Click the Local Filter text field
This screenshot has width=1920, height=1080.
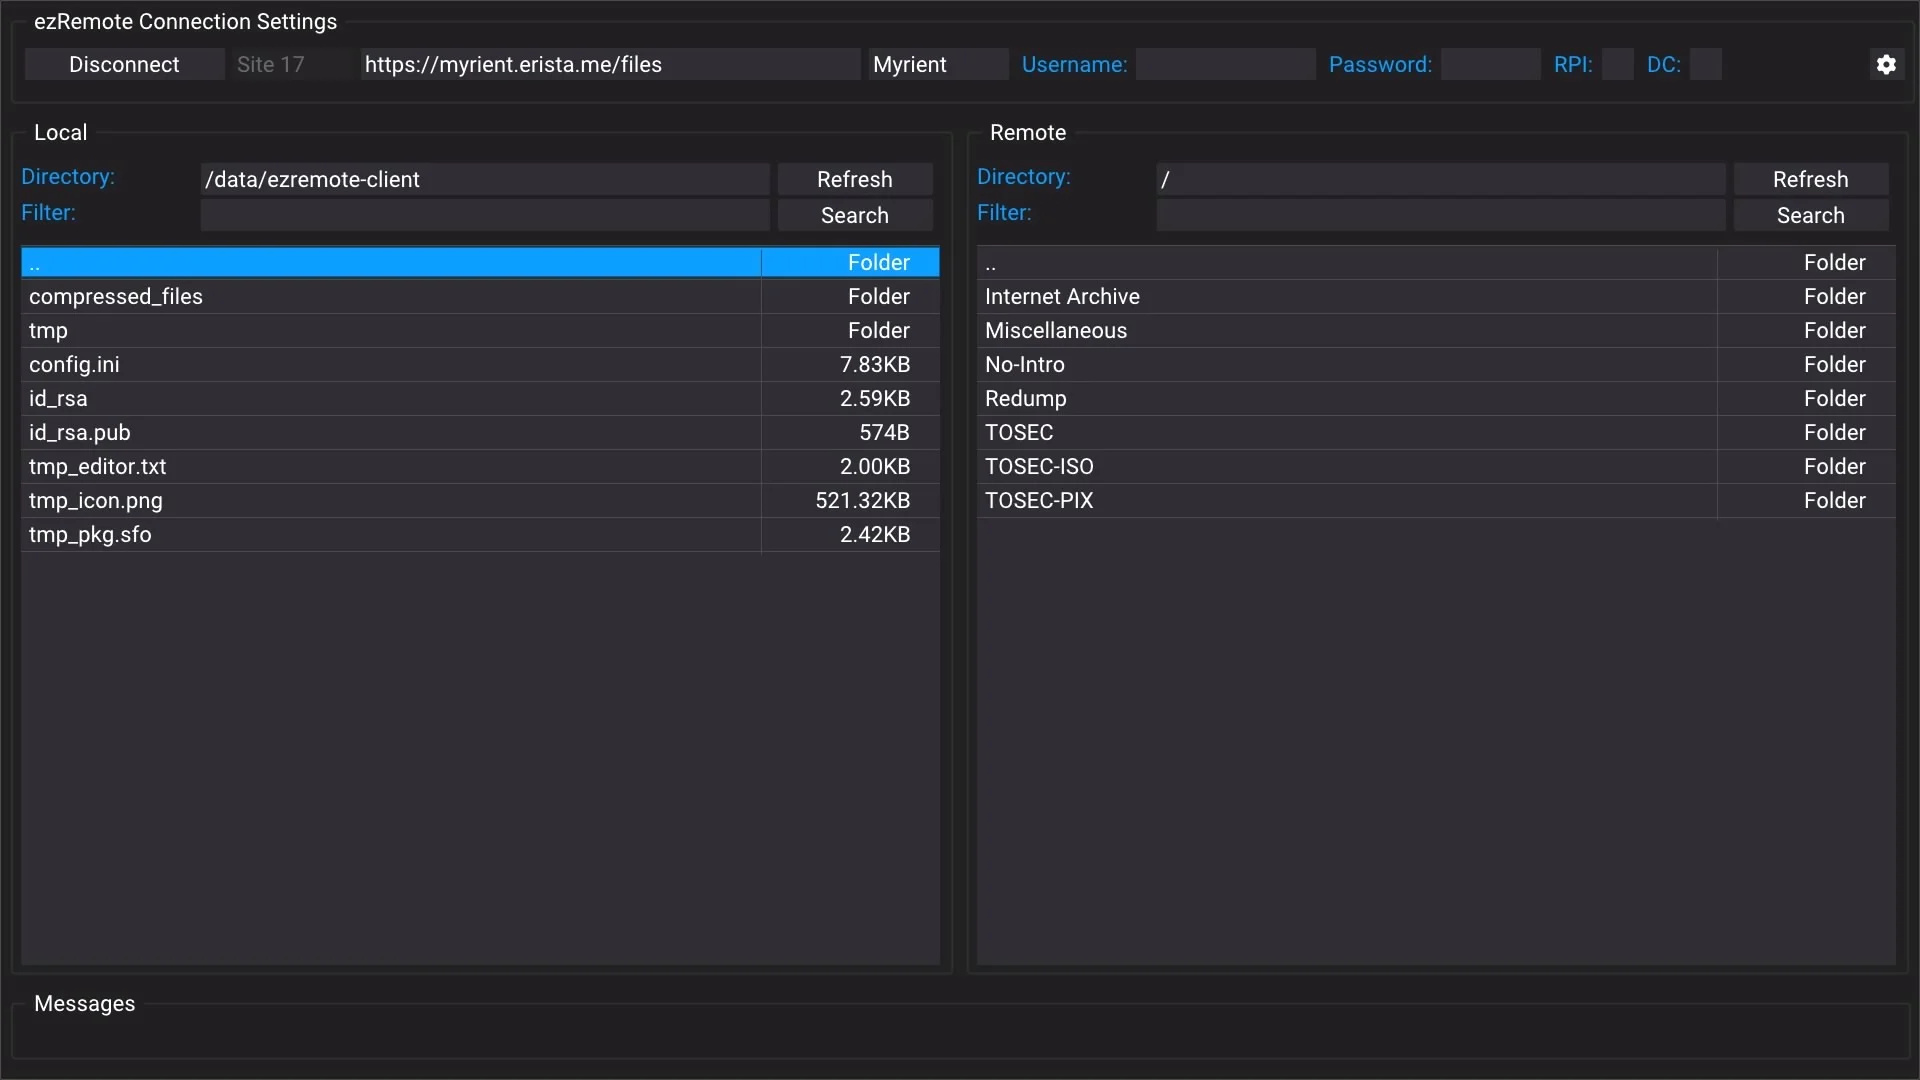pyautogui.click(x=484, y=215)
